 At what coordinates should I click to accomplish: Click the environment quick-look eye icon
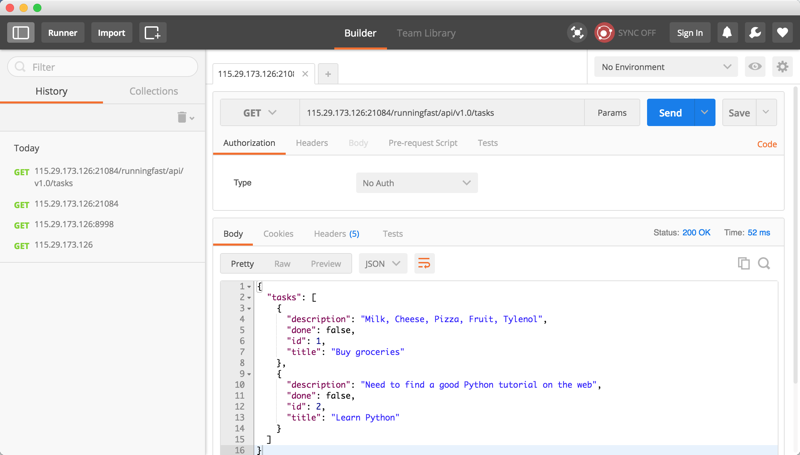[x=755, y=67]
